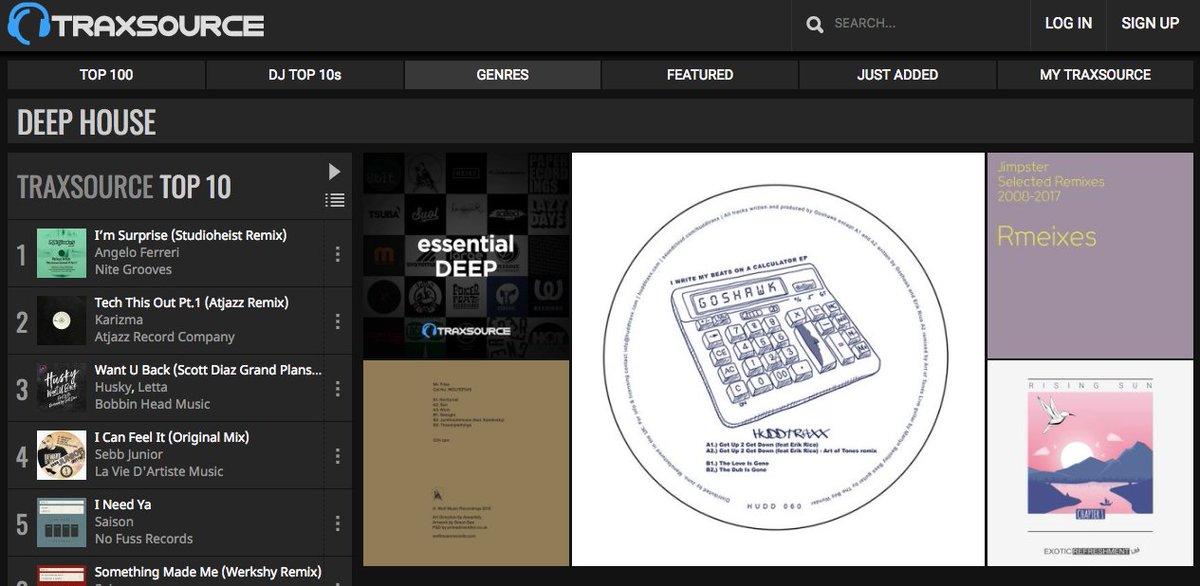
Task: Open label Nite Grooves
Action: coord(133,269)
